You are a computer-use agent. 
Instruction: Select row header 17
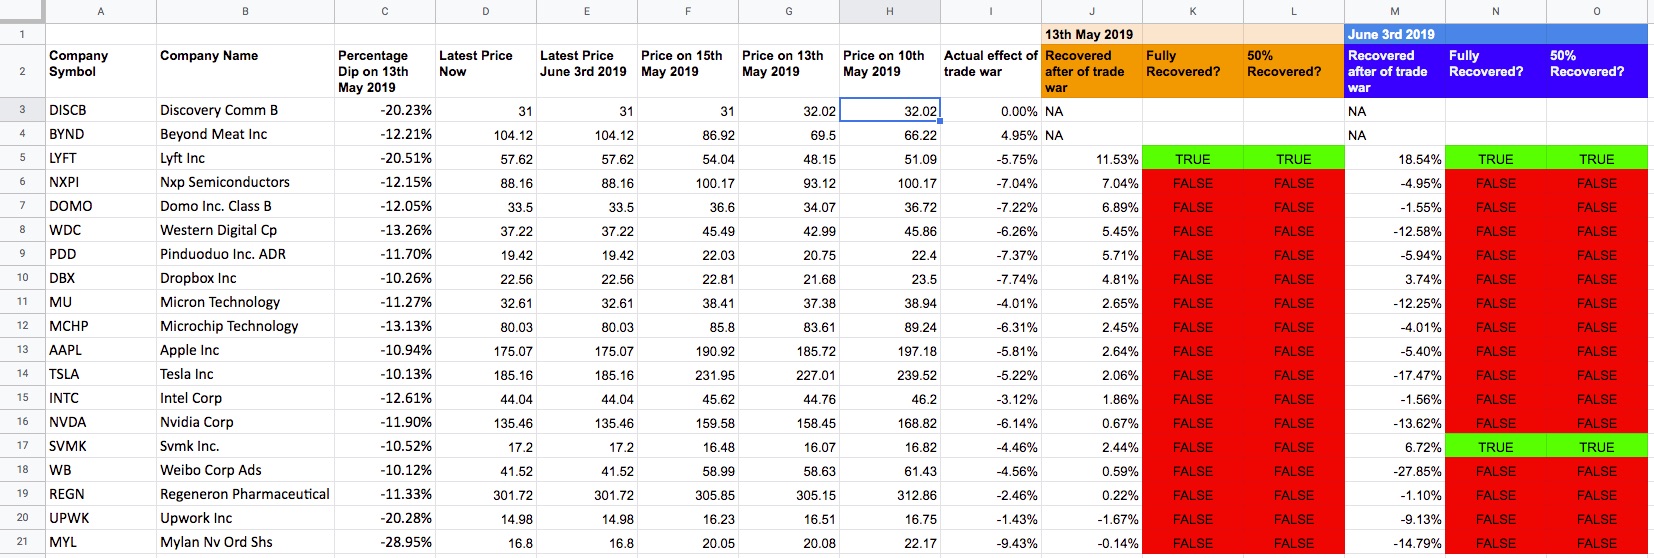pos(22,446)
